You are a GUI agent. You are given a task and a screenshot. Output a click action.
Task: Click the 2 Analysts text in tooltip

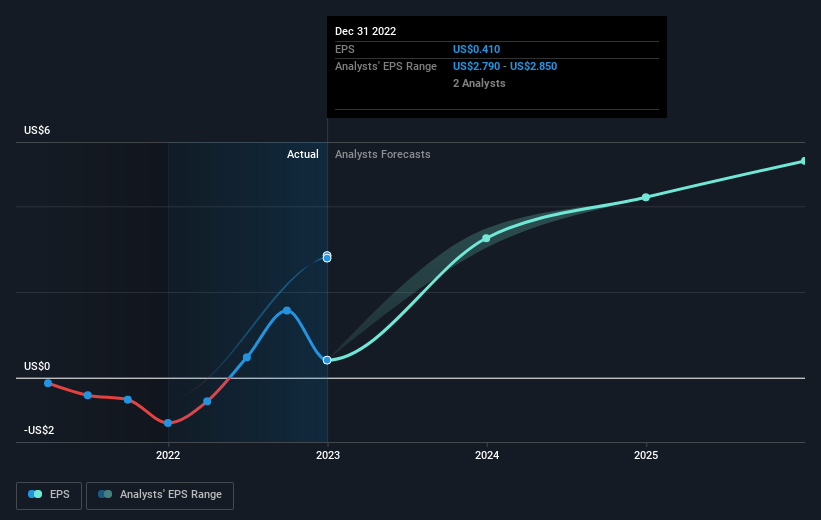[479, 83]
